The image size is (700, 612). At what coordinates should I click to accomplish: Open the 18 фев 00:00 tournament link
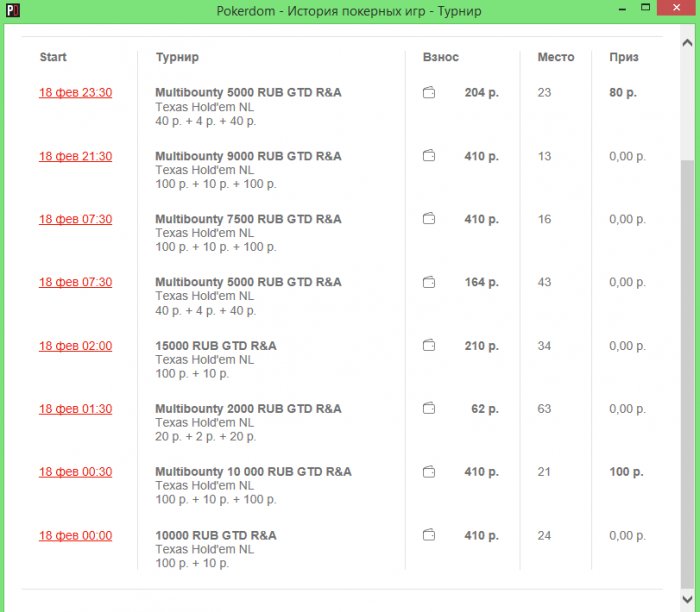pyautogui.click(x=75, y=536)
